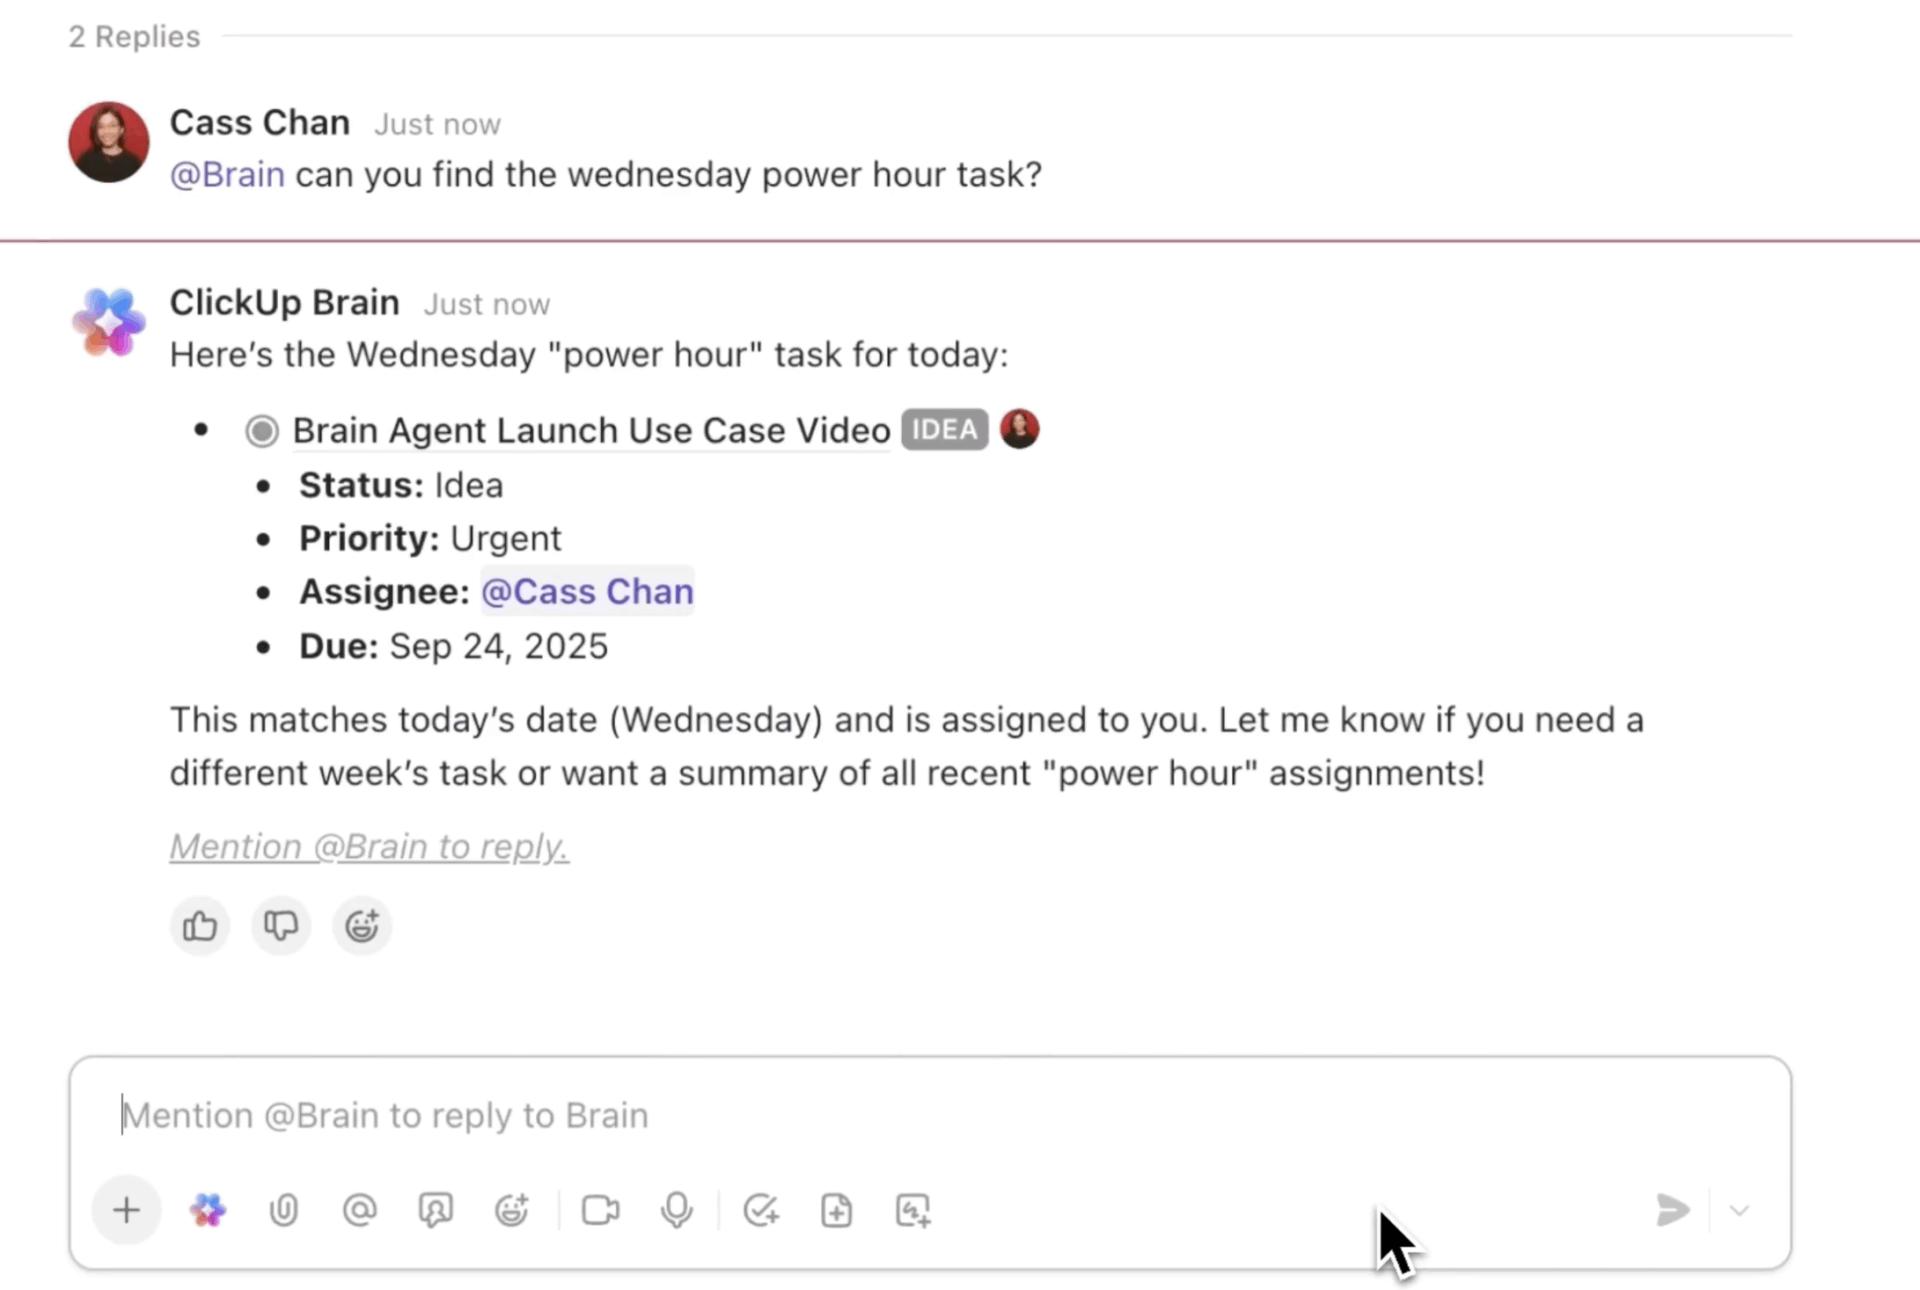
Task: Open Brain Agent Launch Use Case Video task
Action: point(591,431)
